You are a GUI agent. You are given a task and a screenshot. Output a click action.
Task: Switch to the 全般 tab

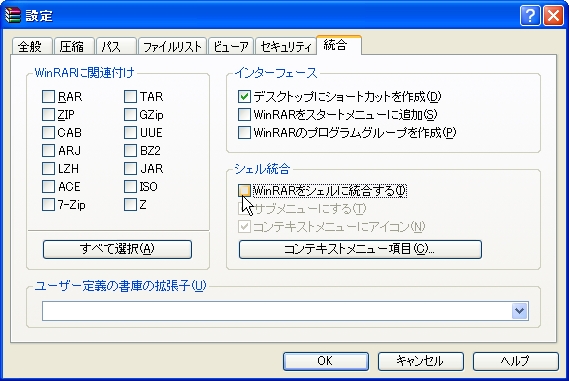tap(32, 46)
